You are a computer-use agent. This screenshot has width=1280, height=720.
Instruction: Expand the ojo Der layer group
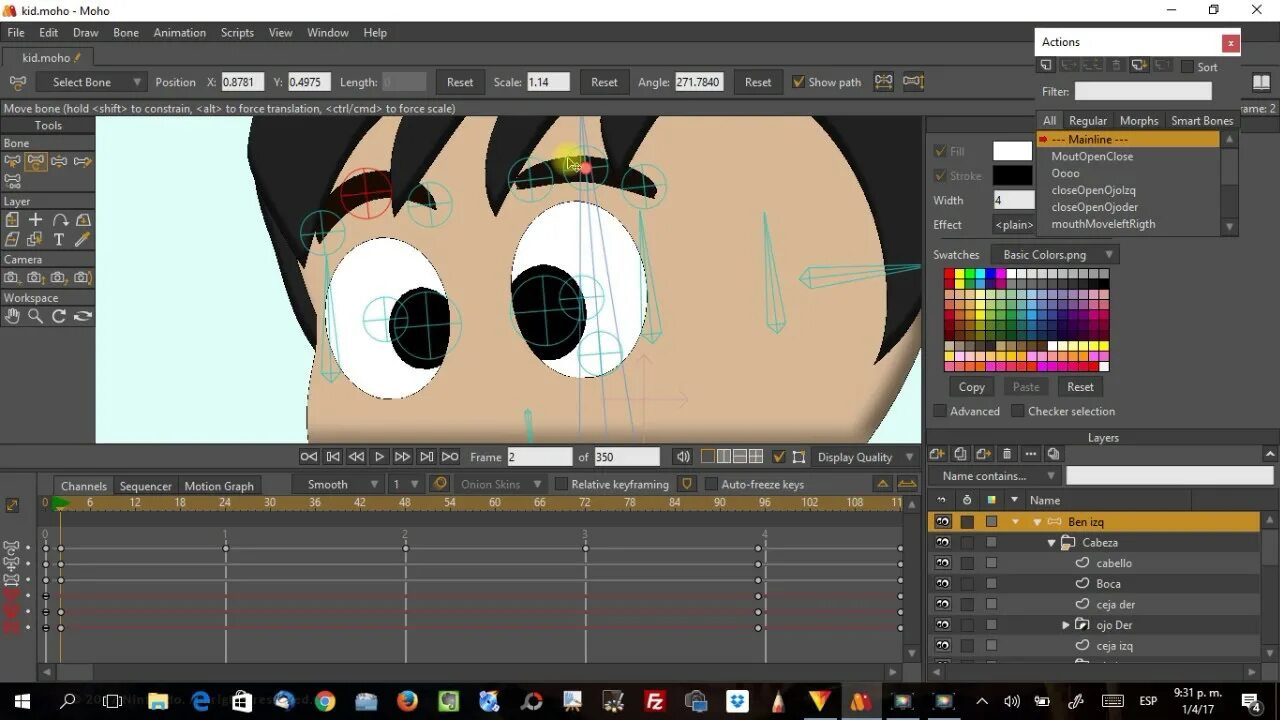(1066, 625)
